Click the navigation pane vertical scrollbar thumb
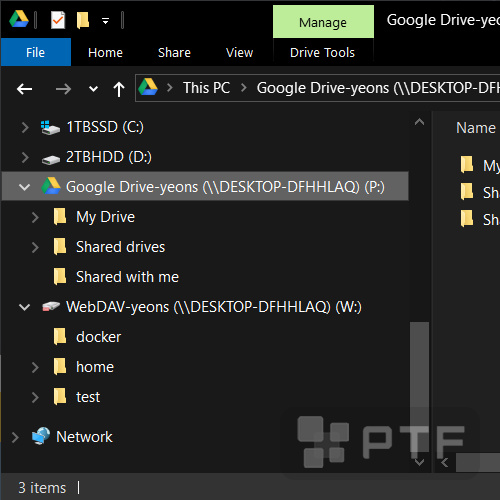The width and height of the screenshot is (500, 500). (419, 387)
